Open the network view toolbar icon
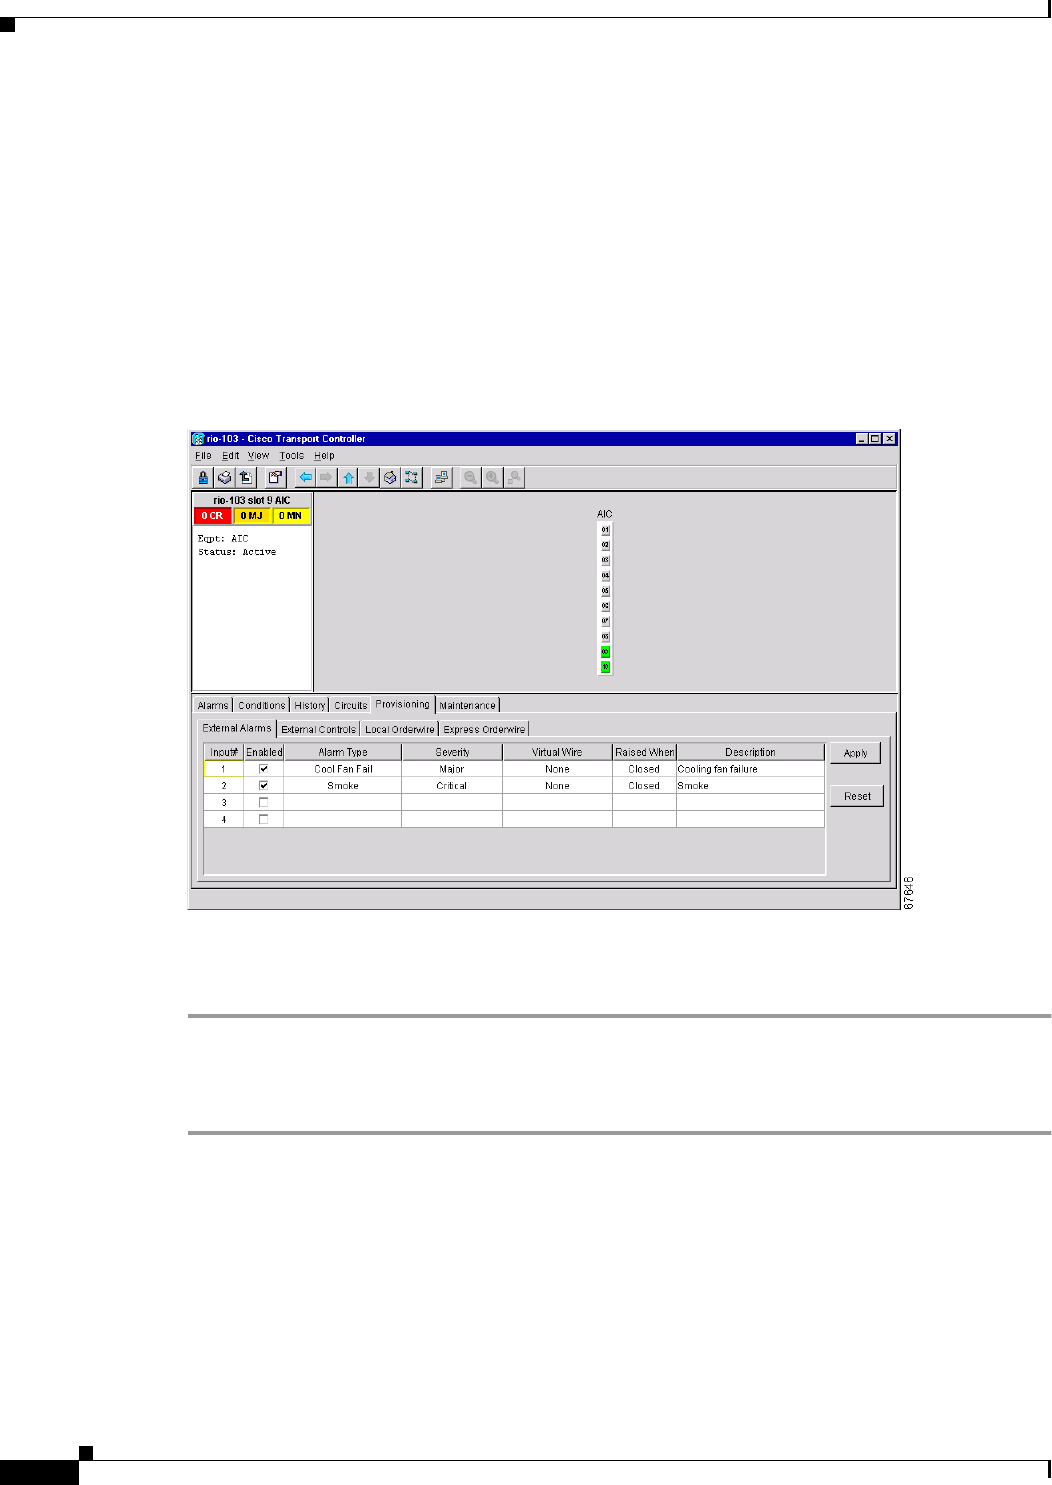1052x1485 pixels. click(x=411, y=478)
